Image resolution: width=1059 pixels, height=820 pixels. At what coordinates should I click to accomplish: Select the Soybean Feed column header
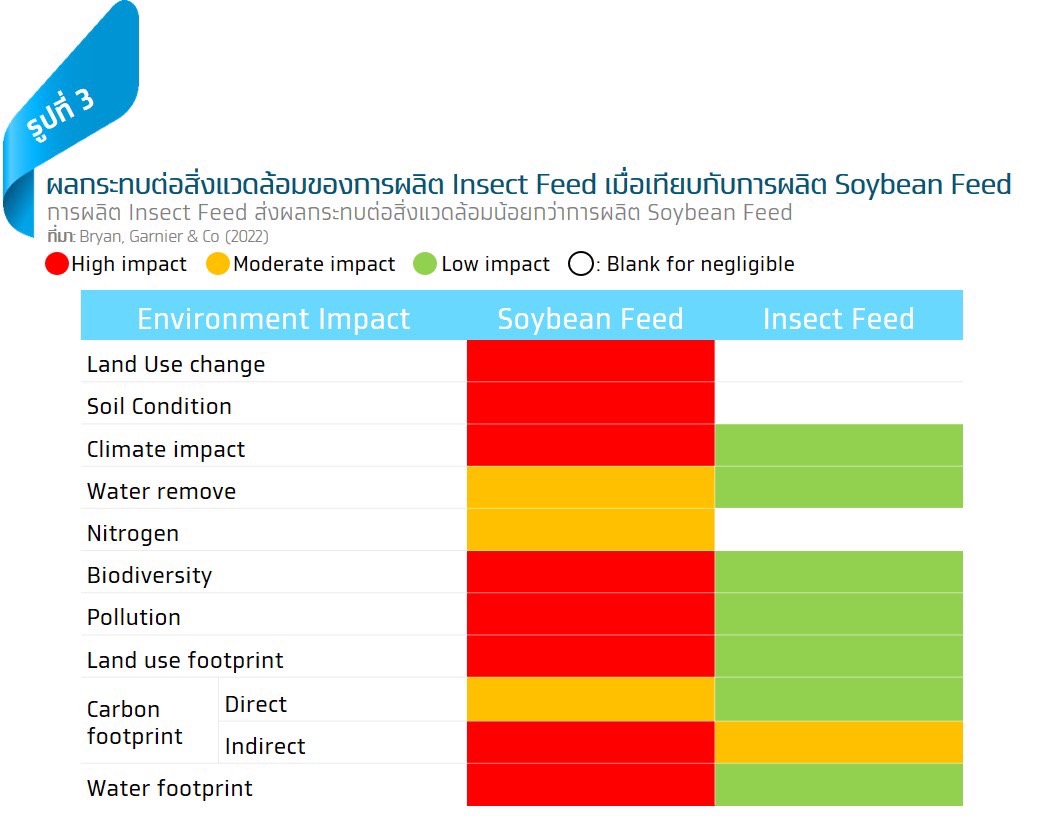[590, 318]
